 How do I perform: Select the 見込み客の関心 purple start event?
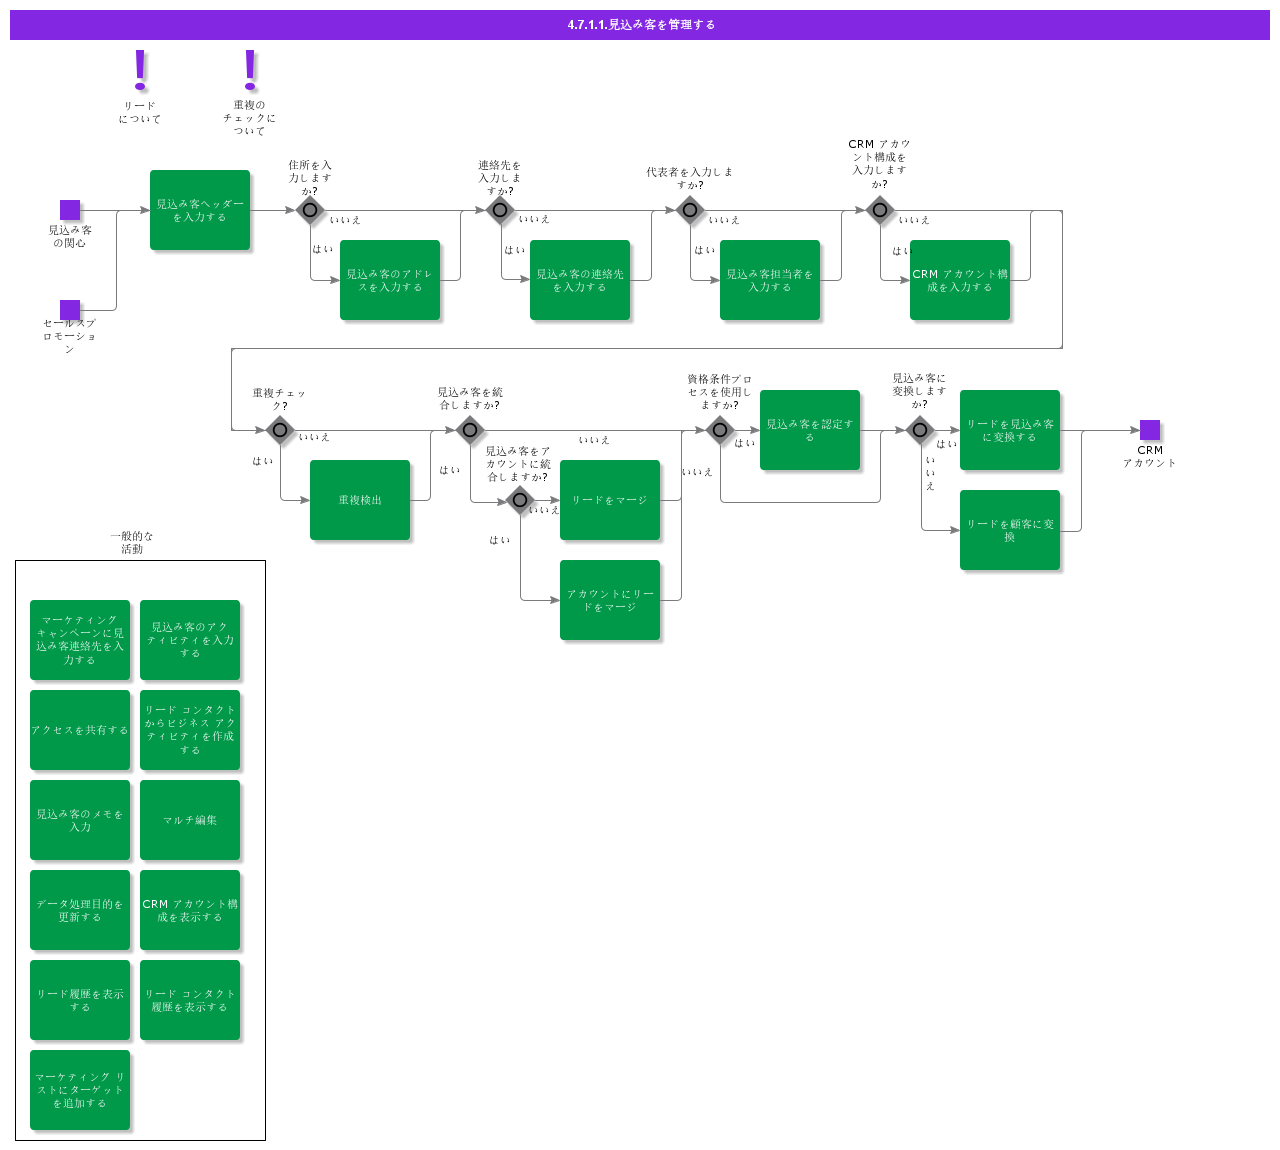pos(70,210)
